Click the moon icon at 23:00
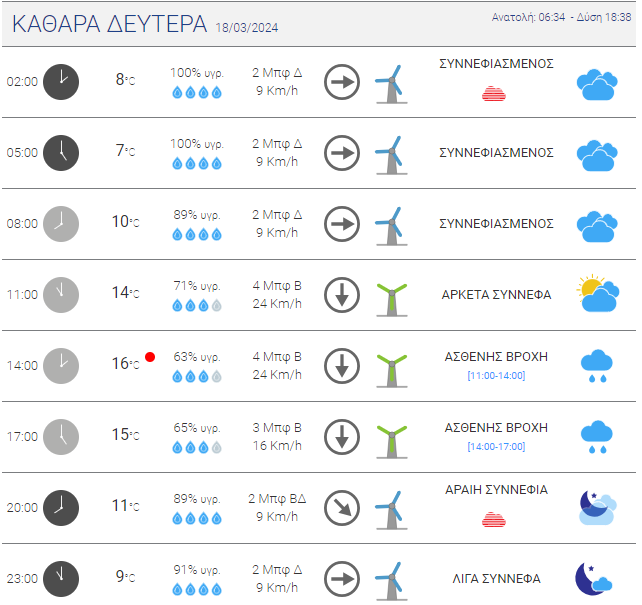The width and height of the screenshot is (642, 605). coord(593,578)
